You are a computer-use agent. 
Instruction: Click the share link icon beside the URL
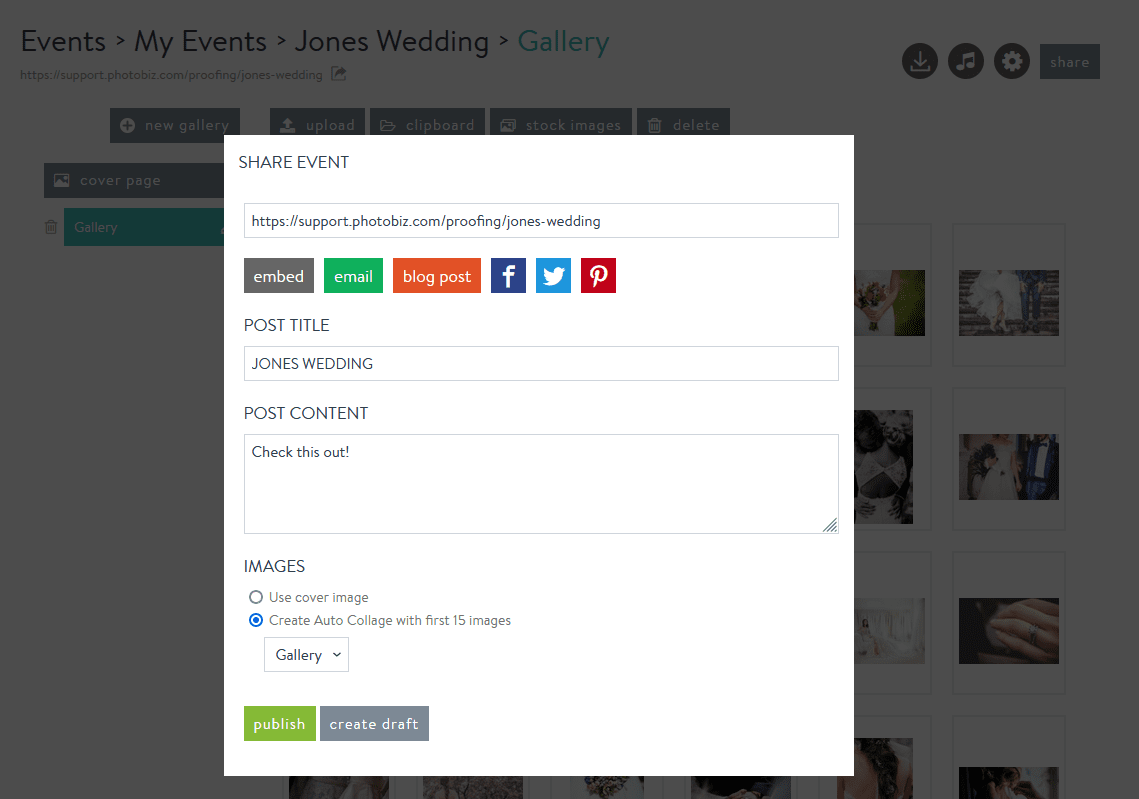tap(338, 74)
